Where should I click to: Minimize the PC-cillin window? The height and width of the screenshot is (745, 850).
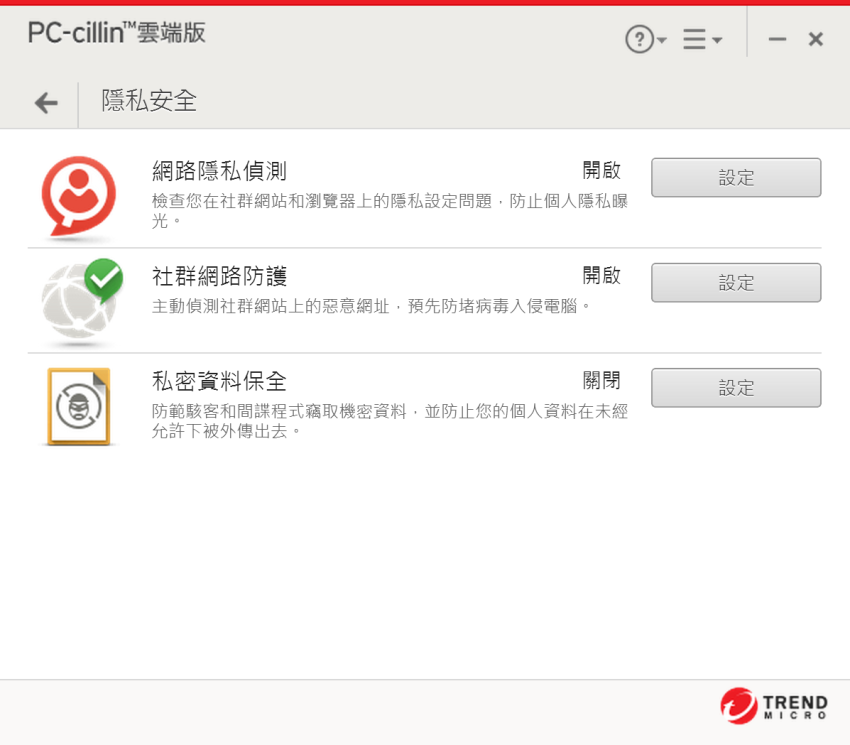coord(777,39)
